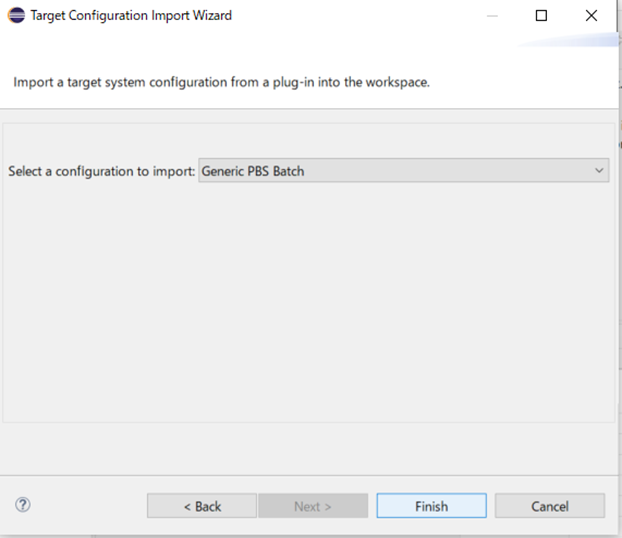Click the wizard banner graphic at top right
Screen dimensions: 622x538
click(x=575, y=41)
